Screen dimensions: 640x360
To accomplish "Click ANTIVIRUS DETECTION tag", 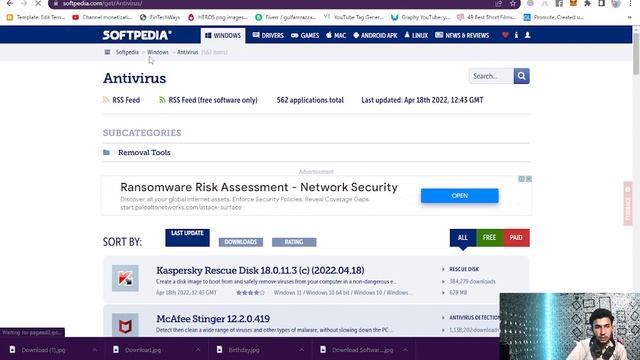I will (474, 318).
